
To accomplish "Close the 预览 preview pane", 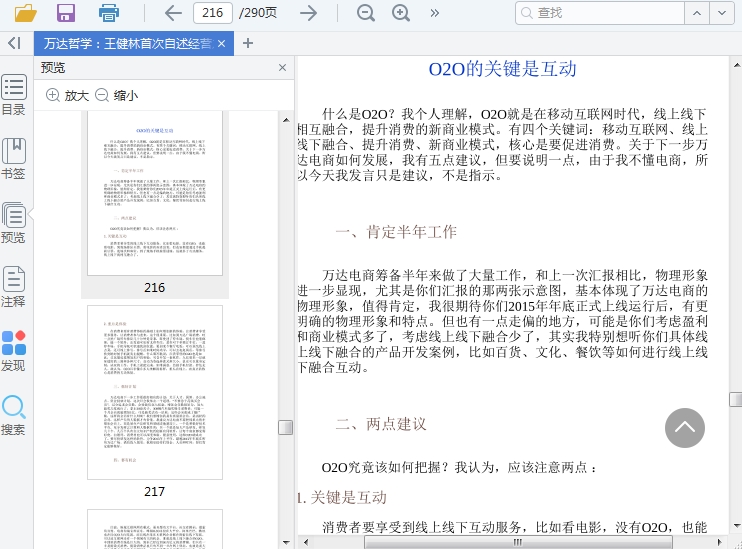I will [283, 68].
